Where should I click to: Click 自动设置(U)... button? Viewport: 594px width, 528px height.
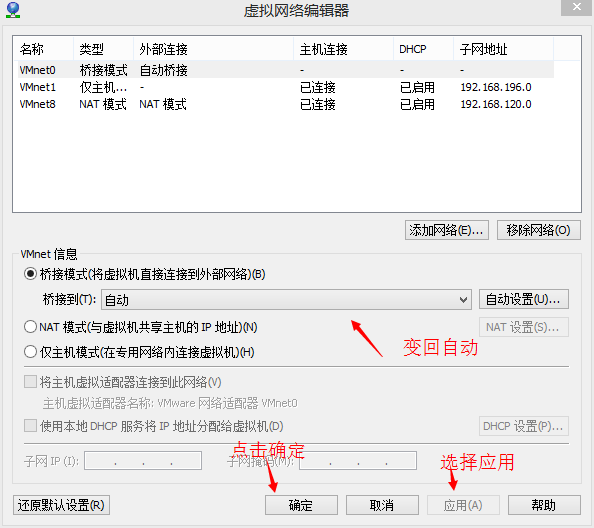point(524,300)
